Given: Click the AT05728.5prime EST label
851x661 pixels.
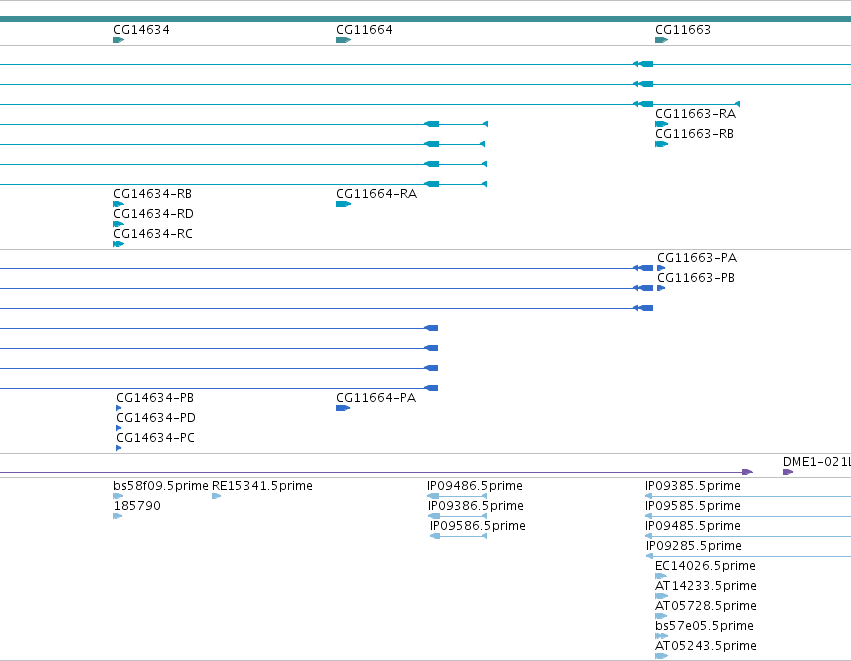Looking at the screenshot, I should [706, 607].
